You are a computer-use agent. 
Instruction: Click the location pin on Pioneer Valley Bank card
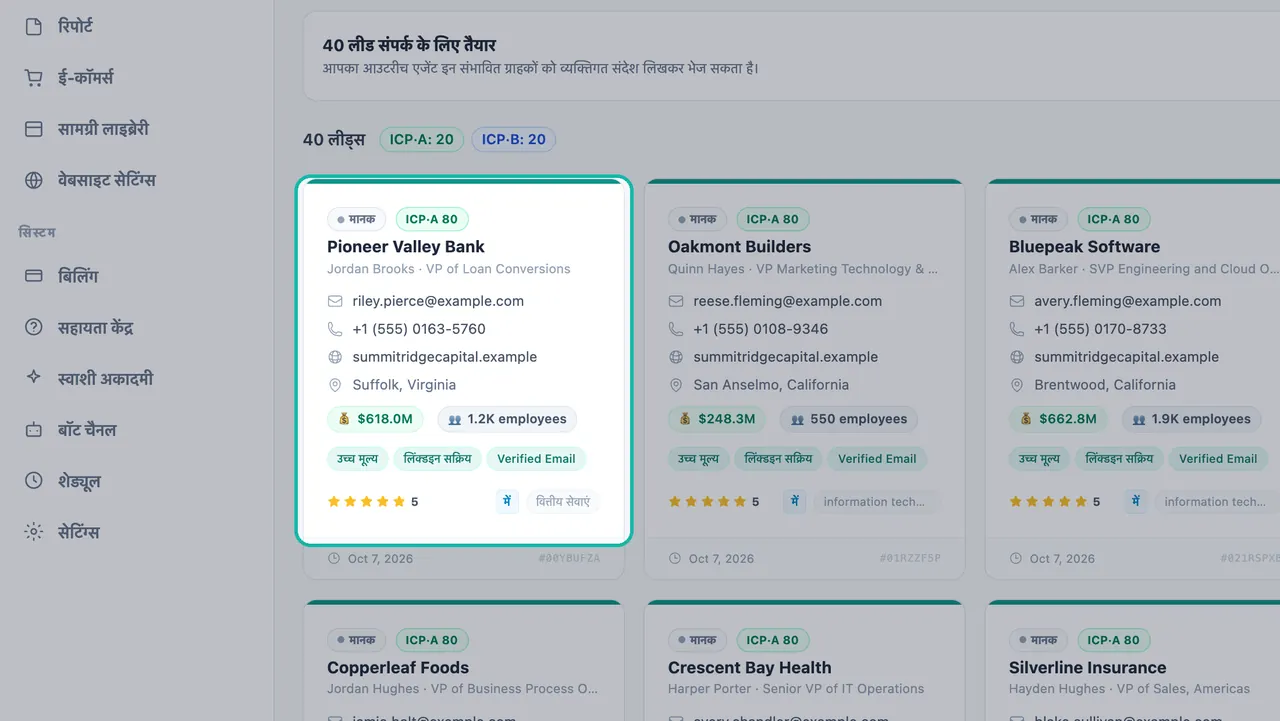335,385
